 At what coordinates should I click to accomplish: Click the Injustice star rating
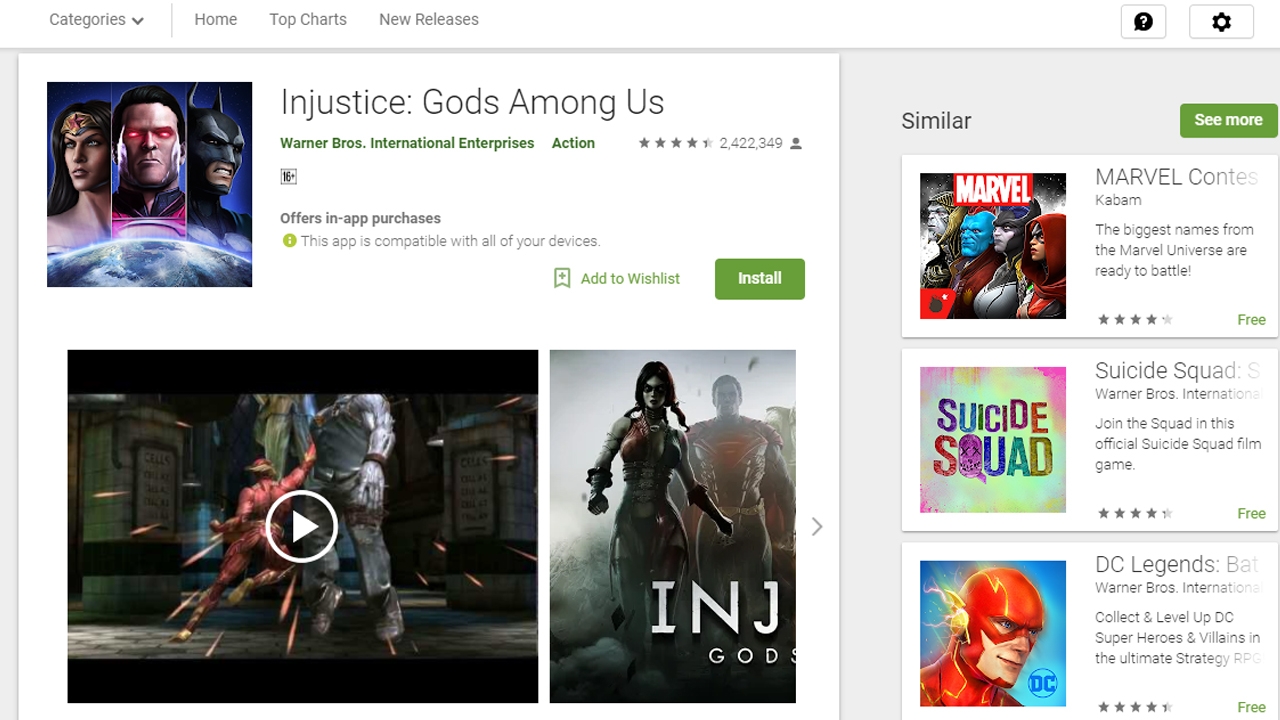click(x=676, y=144)
